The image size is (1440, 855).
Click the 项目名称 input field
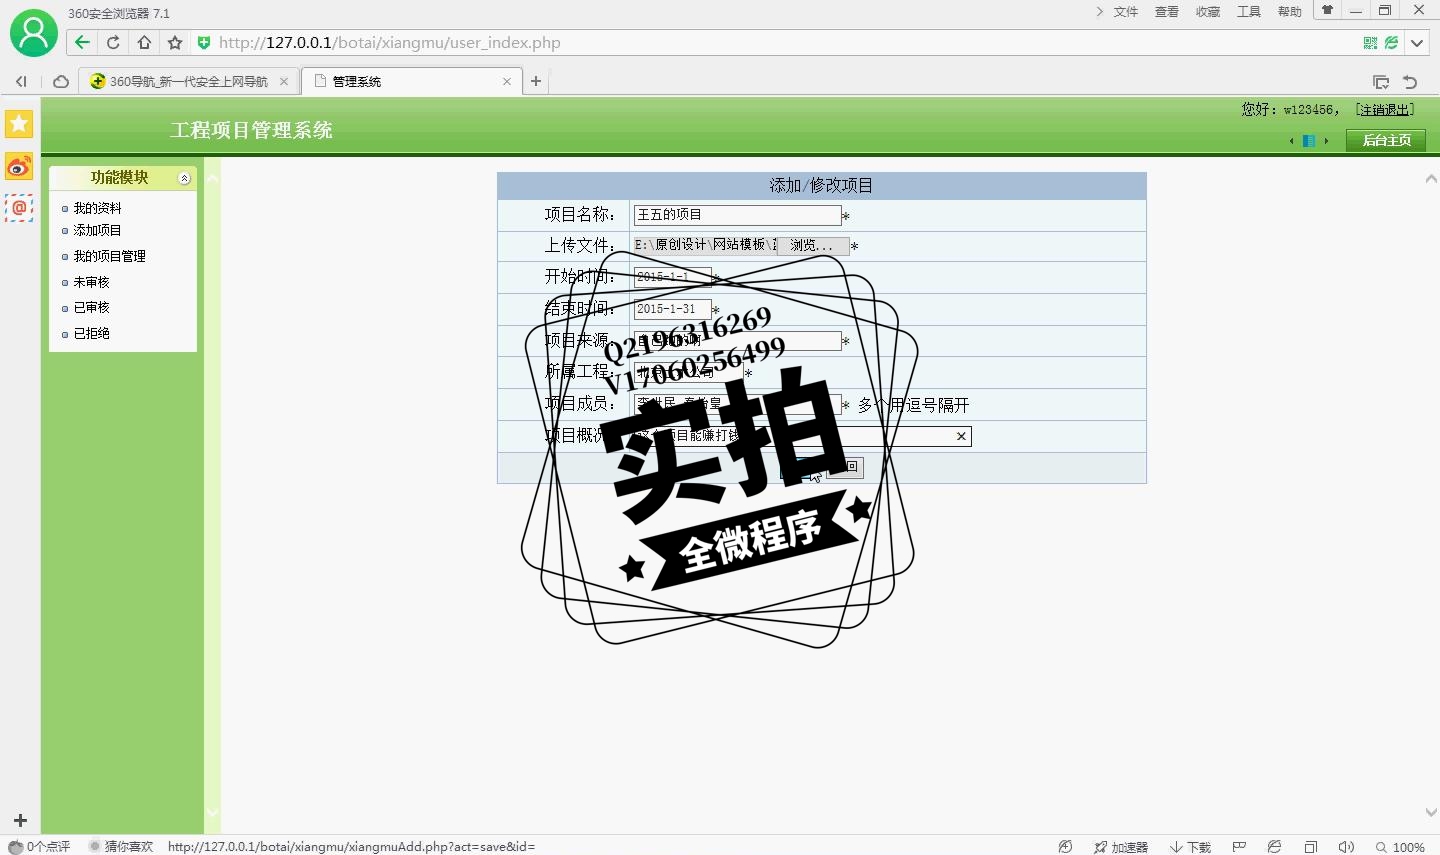click(737, 215)
